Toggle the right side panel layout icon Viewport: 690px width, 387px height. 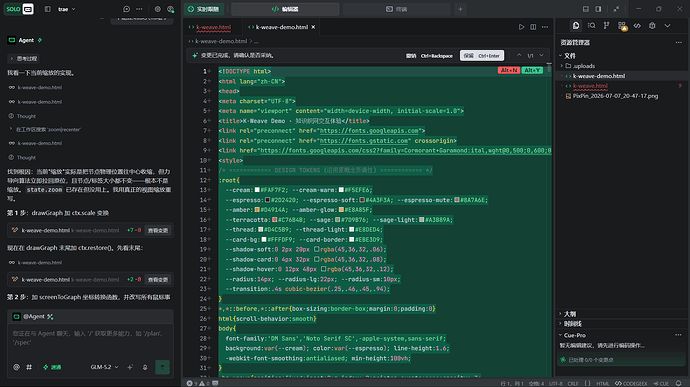598,9
